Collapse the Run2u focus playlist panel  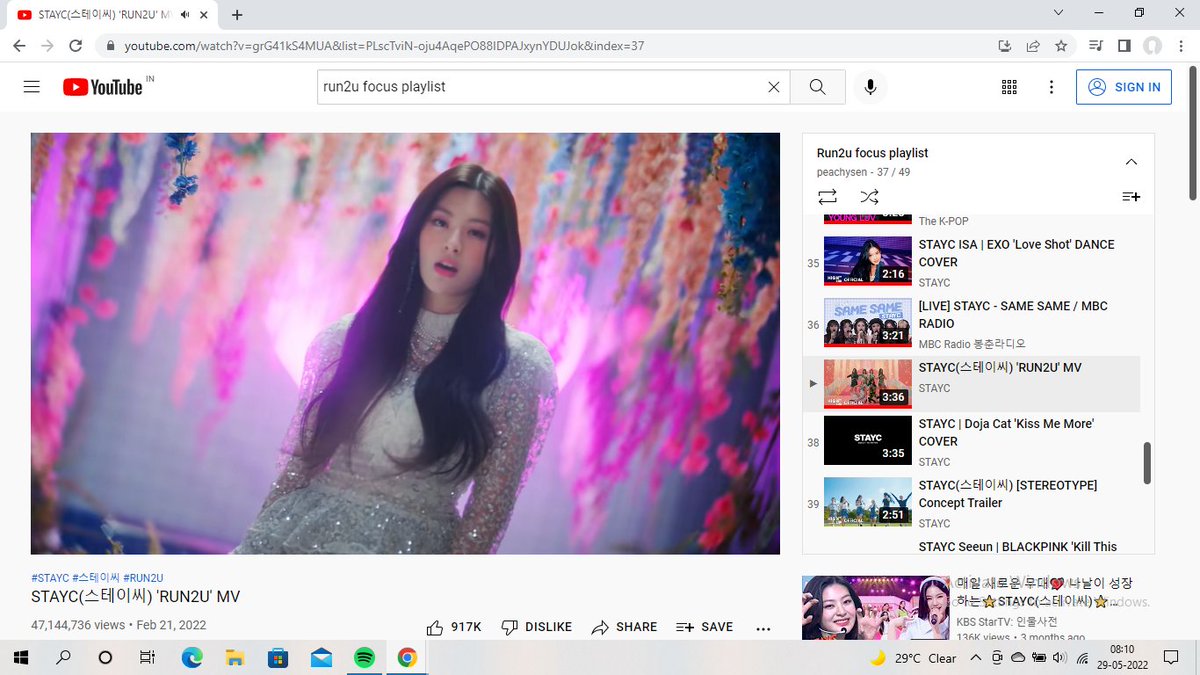tap(1131, 162)
